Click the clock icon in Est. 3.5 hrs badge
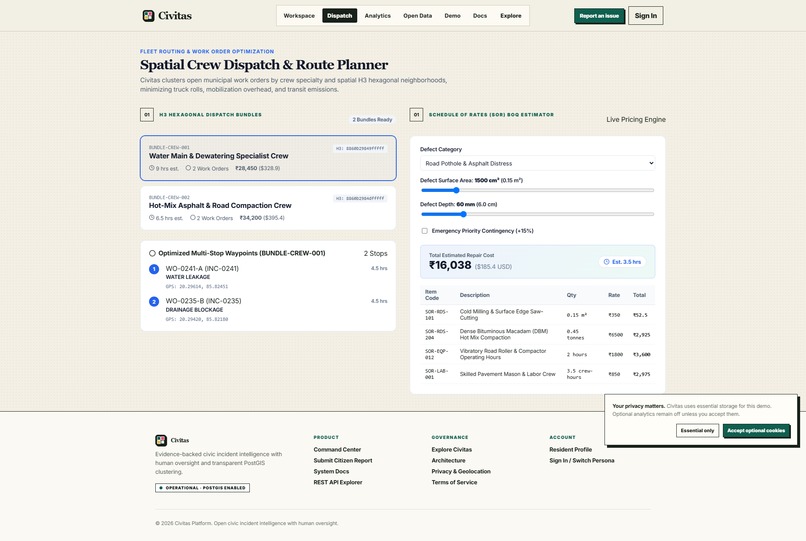 [x=607, y=262]
